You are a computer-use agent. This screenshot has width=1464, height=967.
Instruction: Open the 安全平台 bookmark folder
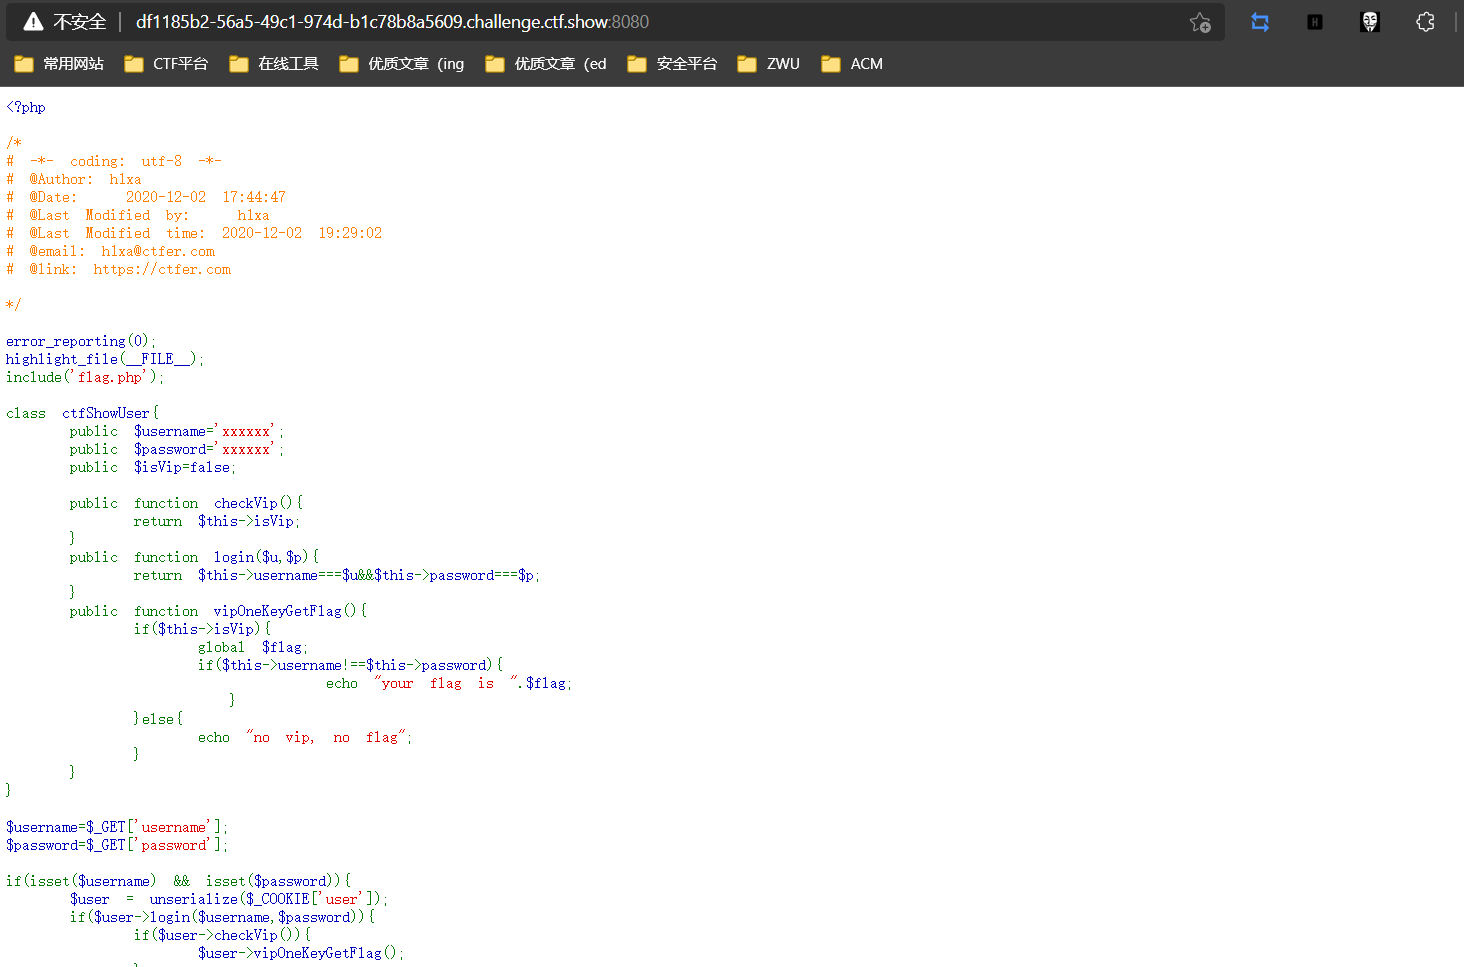[672, 64]
